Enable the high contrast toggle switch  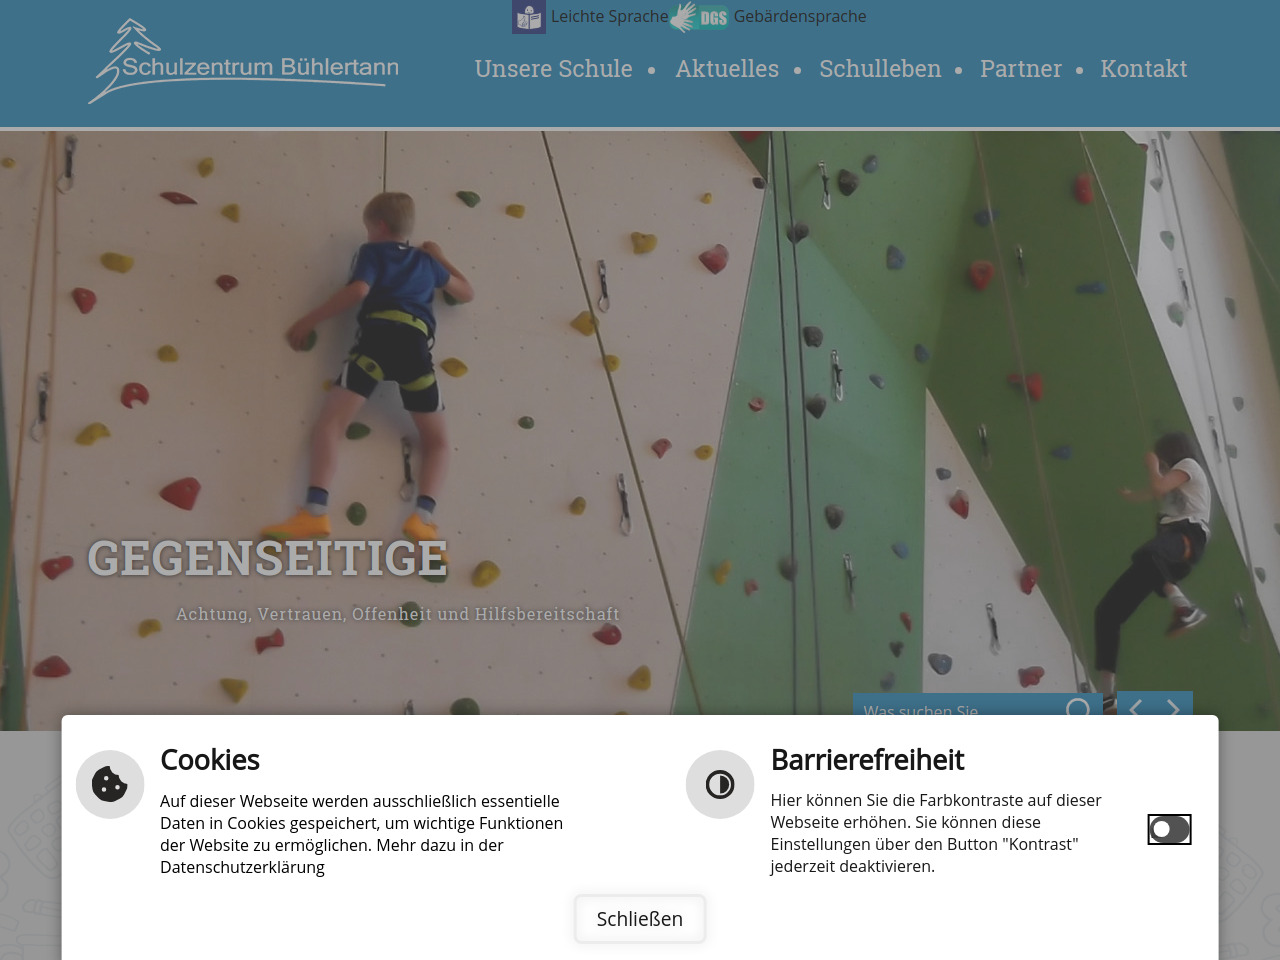(1169, 829)
